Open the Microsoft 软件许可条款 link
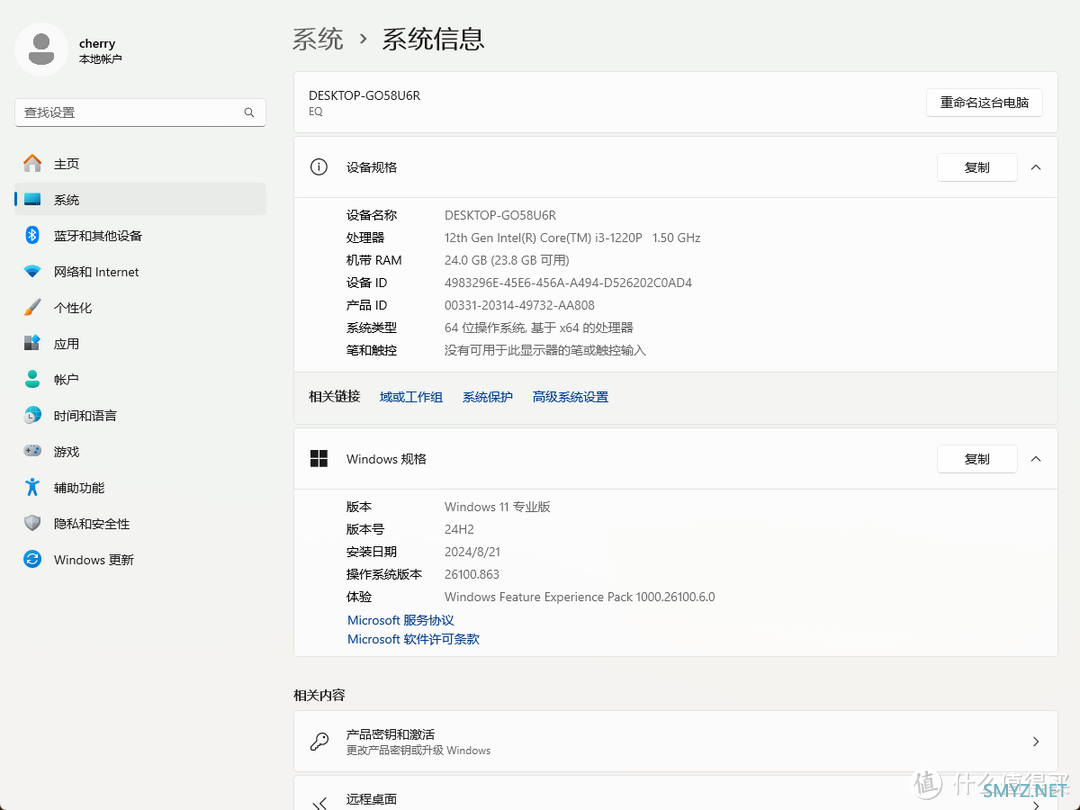 pos(413,639)
